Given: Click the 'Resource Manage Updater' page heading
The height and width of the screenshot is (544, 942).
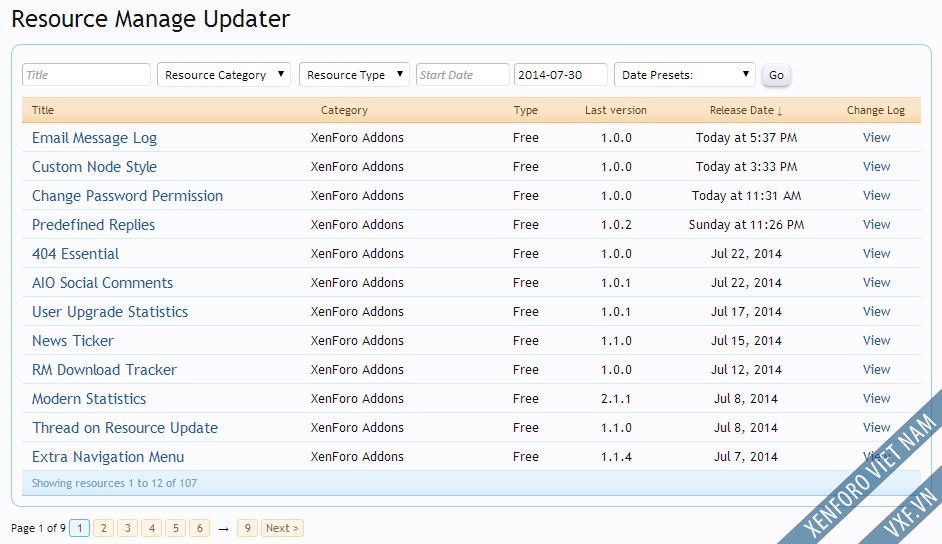Looking at the screenshot, I should click(x=150, y=19).
